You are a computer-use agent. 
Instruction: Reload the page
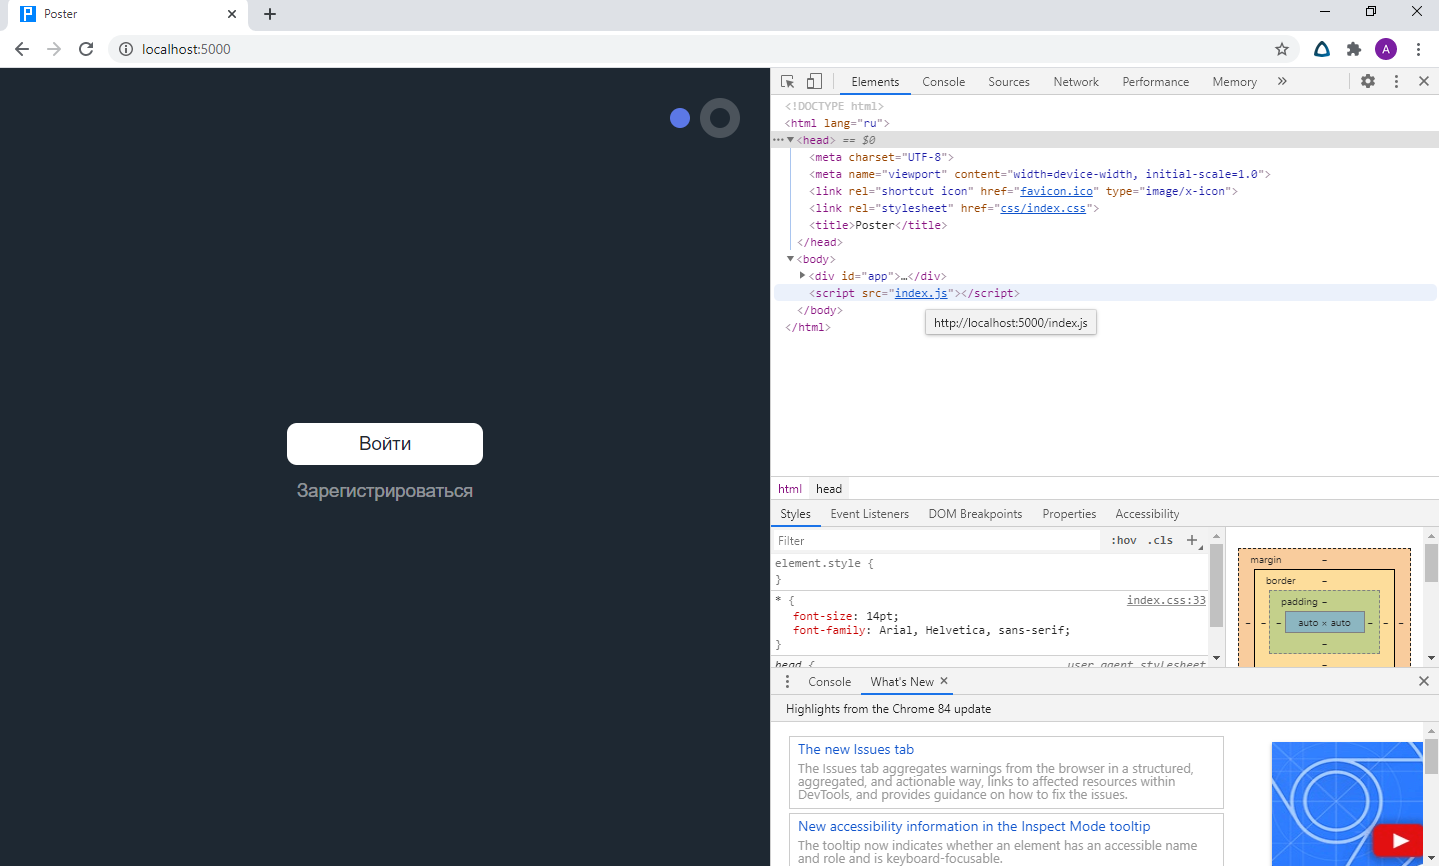click(x=86, y=49)
